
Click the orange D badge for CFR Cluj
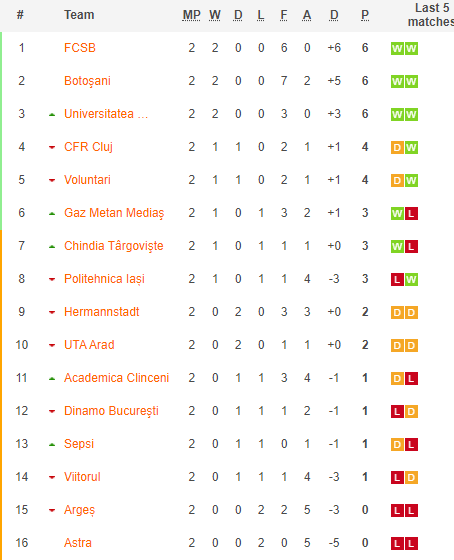point(397,148)
